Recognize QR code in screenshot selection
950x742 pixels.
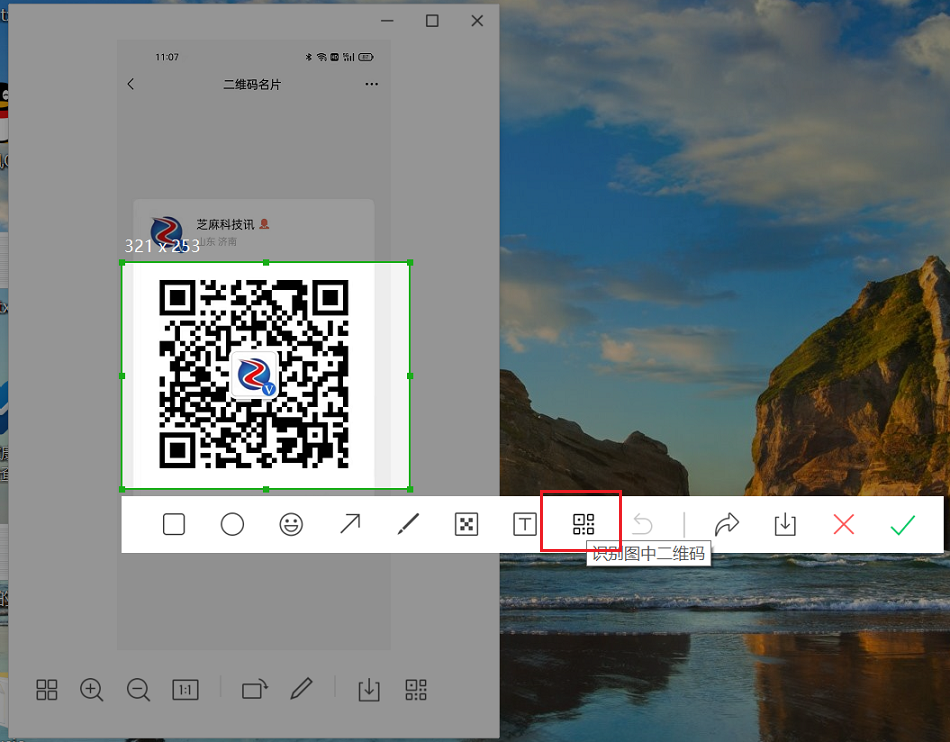[583, 524]
